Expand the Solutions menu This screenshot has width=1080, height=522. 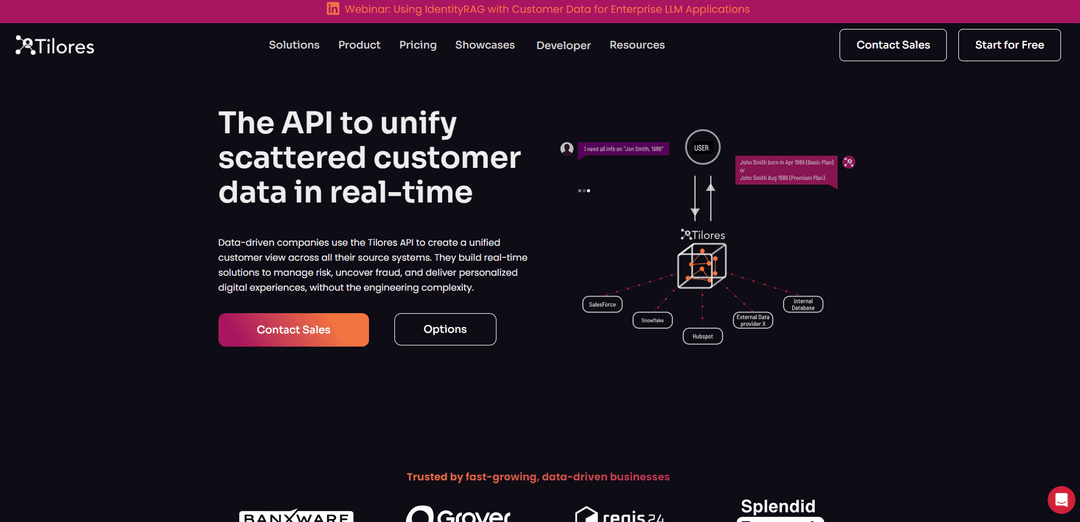[294, 45]
